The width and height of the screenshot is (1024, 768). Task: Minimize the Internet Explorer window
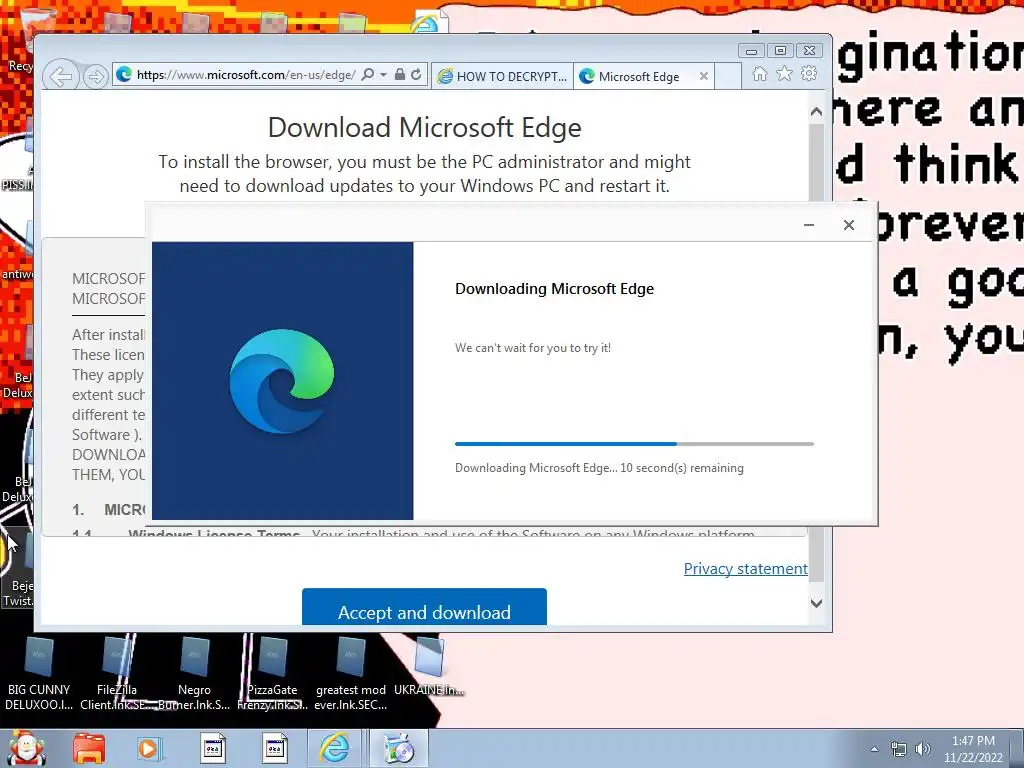(752, 50)
